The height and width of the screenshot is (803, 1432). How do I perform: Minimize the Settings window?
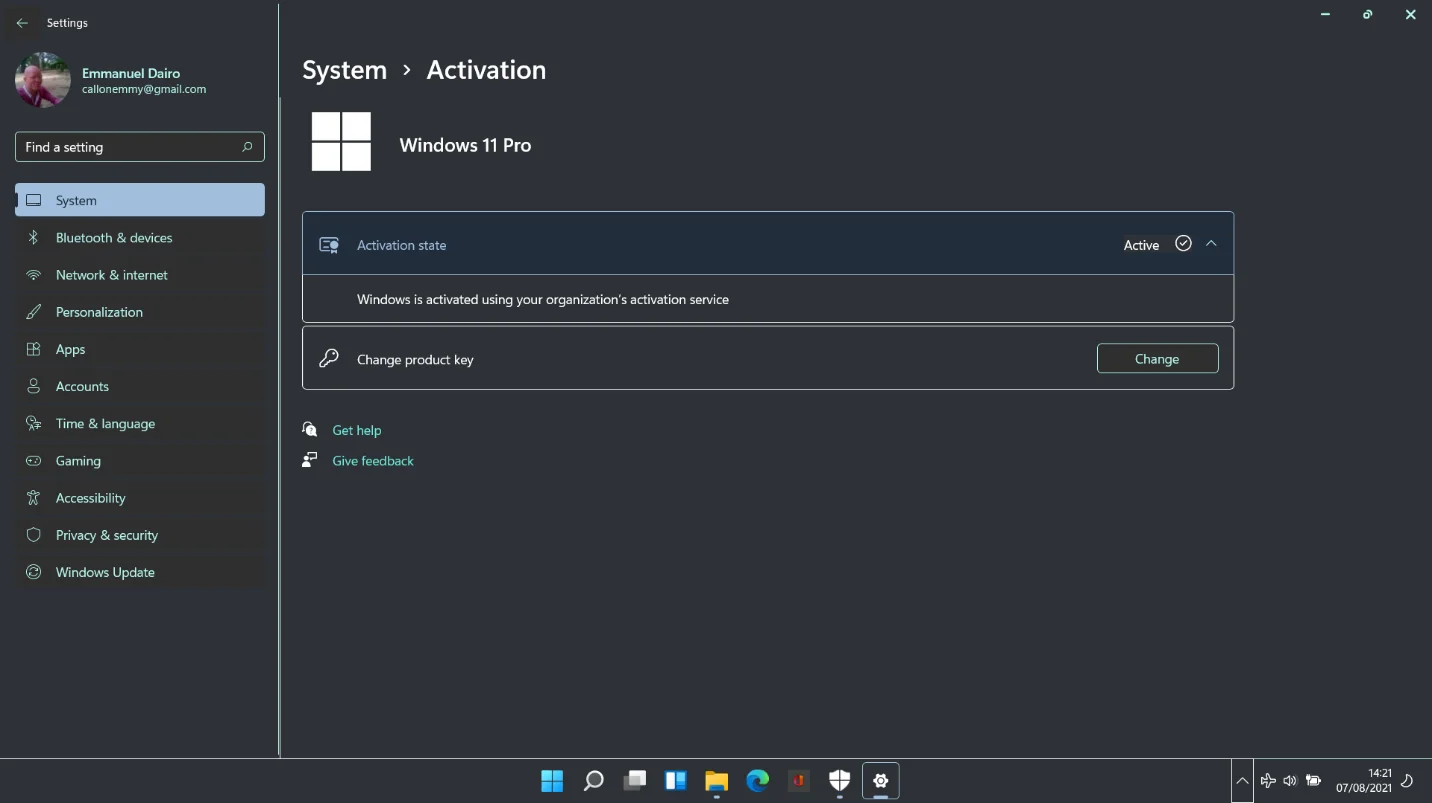pos(1326,15)
